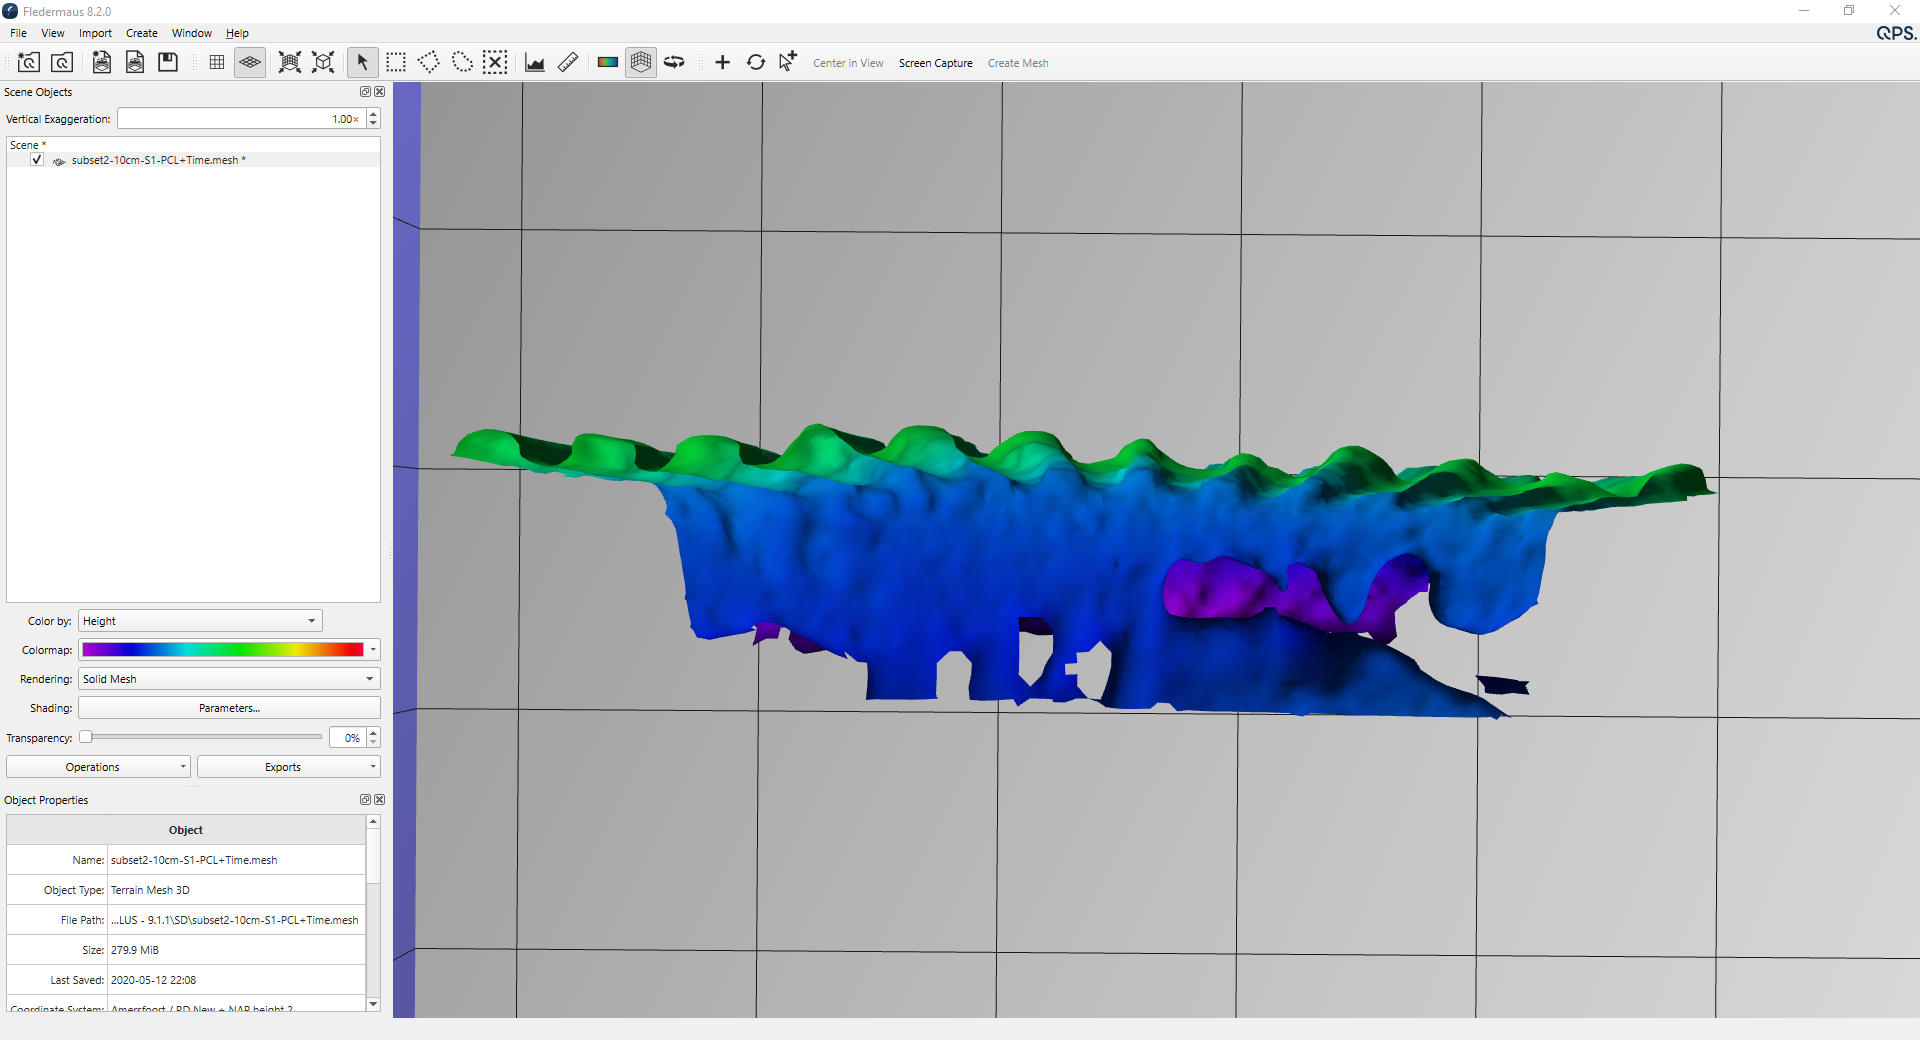Open the Import menu
Screen dimensions: 1920x1040
(x=95, y=33)
